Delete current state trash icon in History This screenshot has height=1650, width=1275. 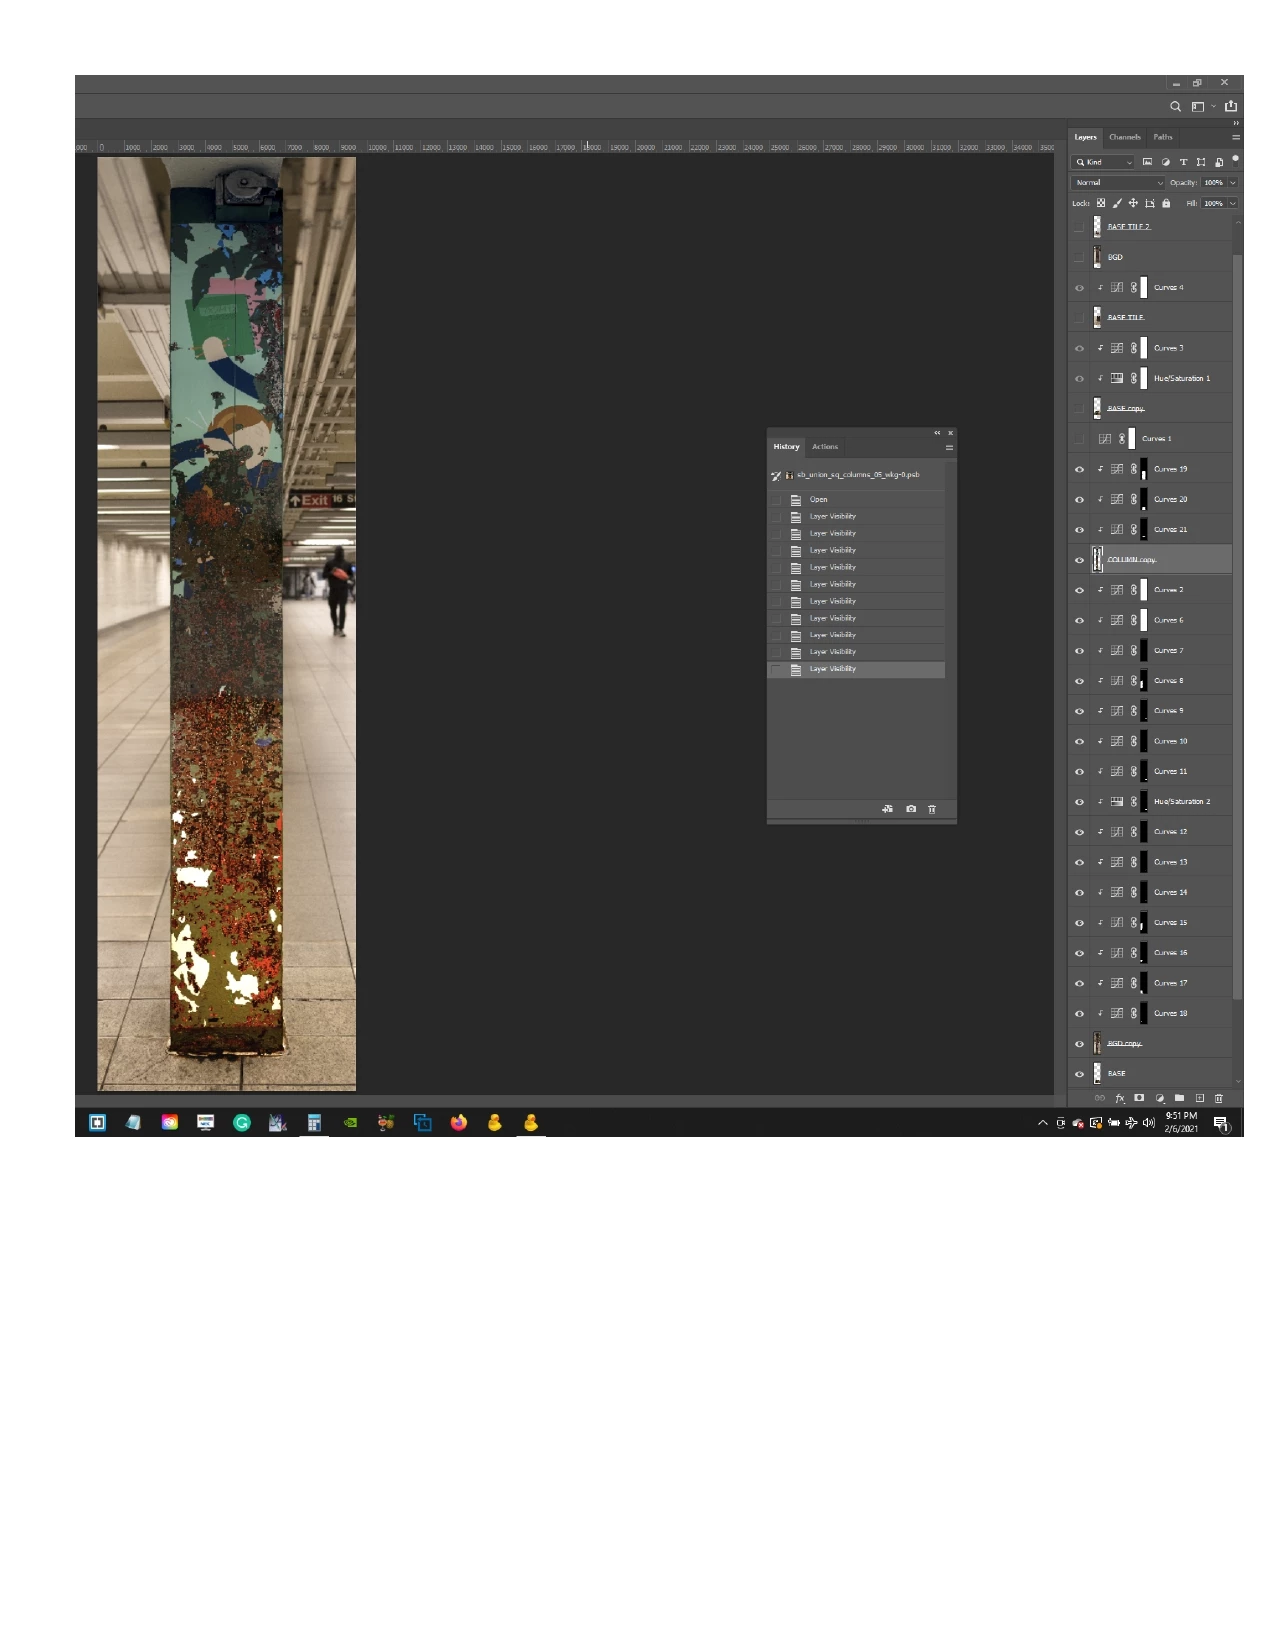[x=932, y=809]
